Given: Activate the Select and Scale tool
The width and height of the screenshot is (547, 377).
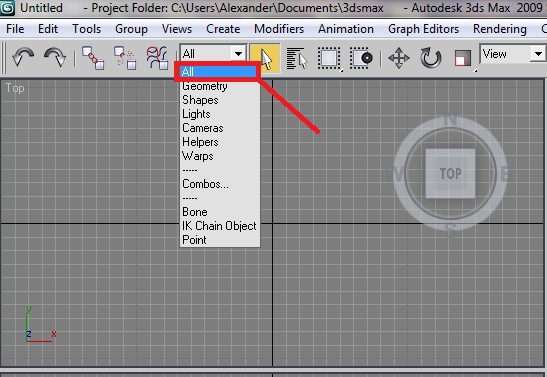Looking at the screenshot, I should pos(463,58).
